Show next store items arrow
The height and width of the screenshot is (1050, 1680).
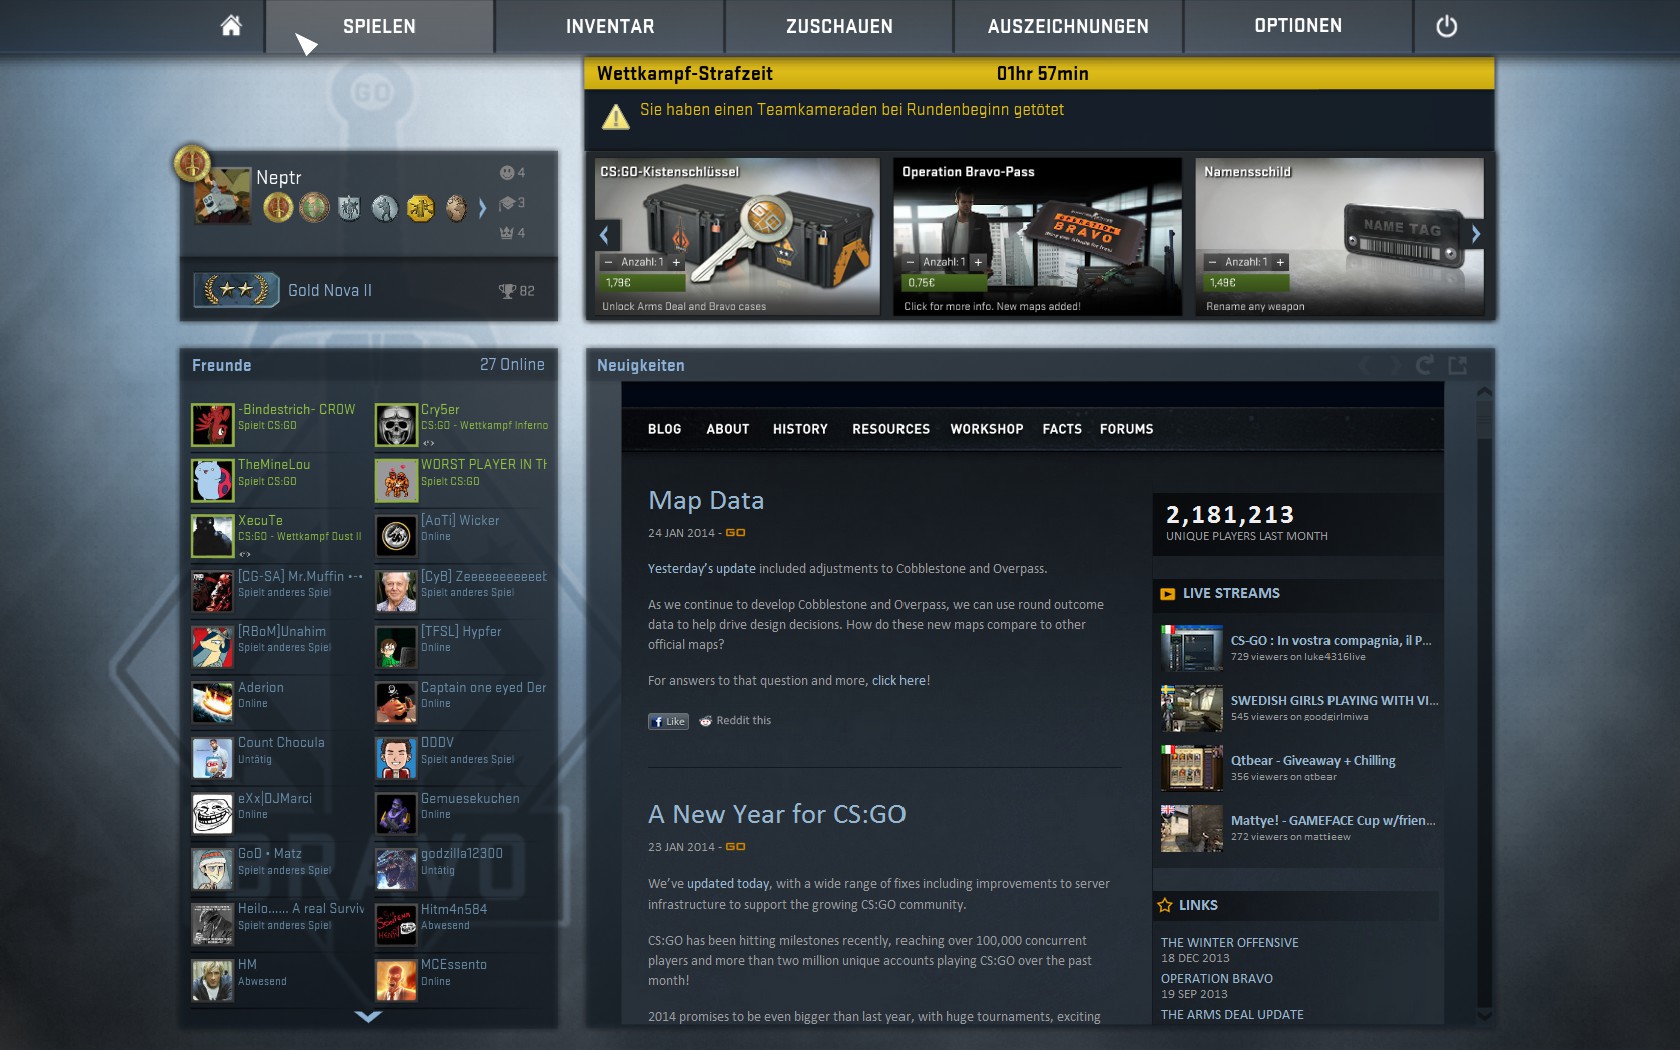(x=1475, y=235)
